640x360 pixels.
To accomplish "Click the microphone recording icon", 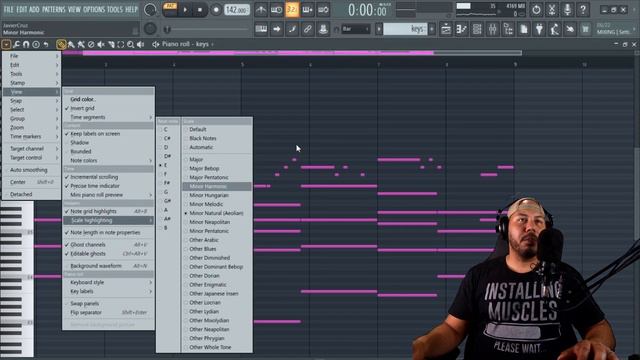I will click(x=567, y=9).
